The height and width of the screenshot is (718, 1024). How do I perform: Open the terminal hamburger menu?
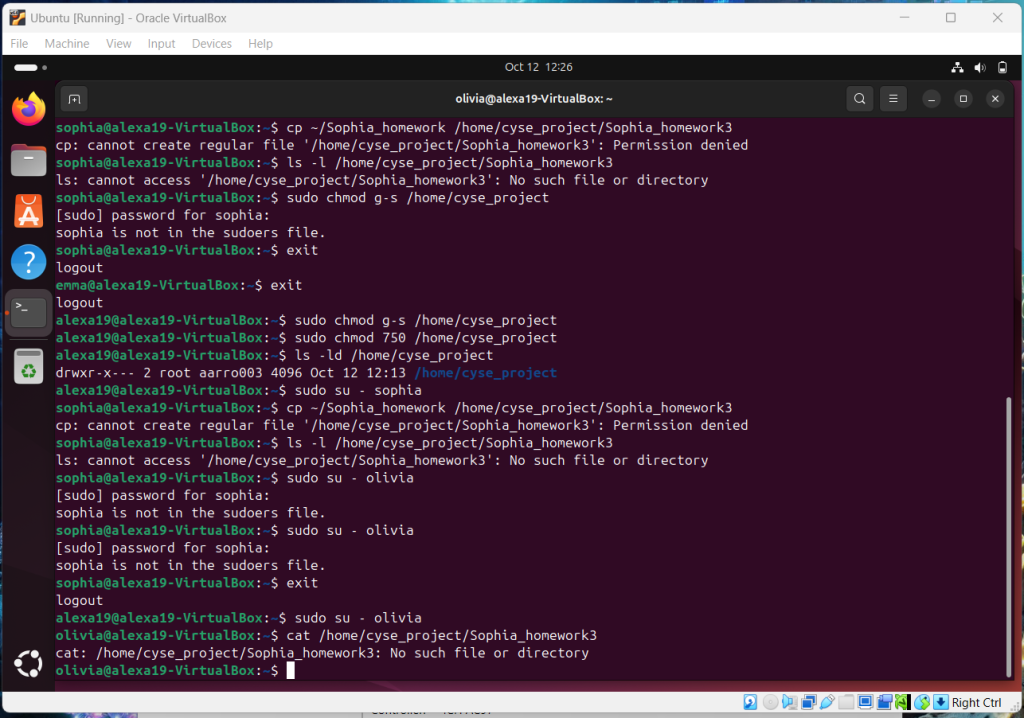point(893,99)
